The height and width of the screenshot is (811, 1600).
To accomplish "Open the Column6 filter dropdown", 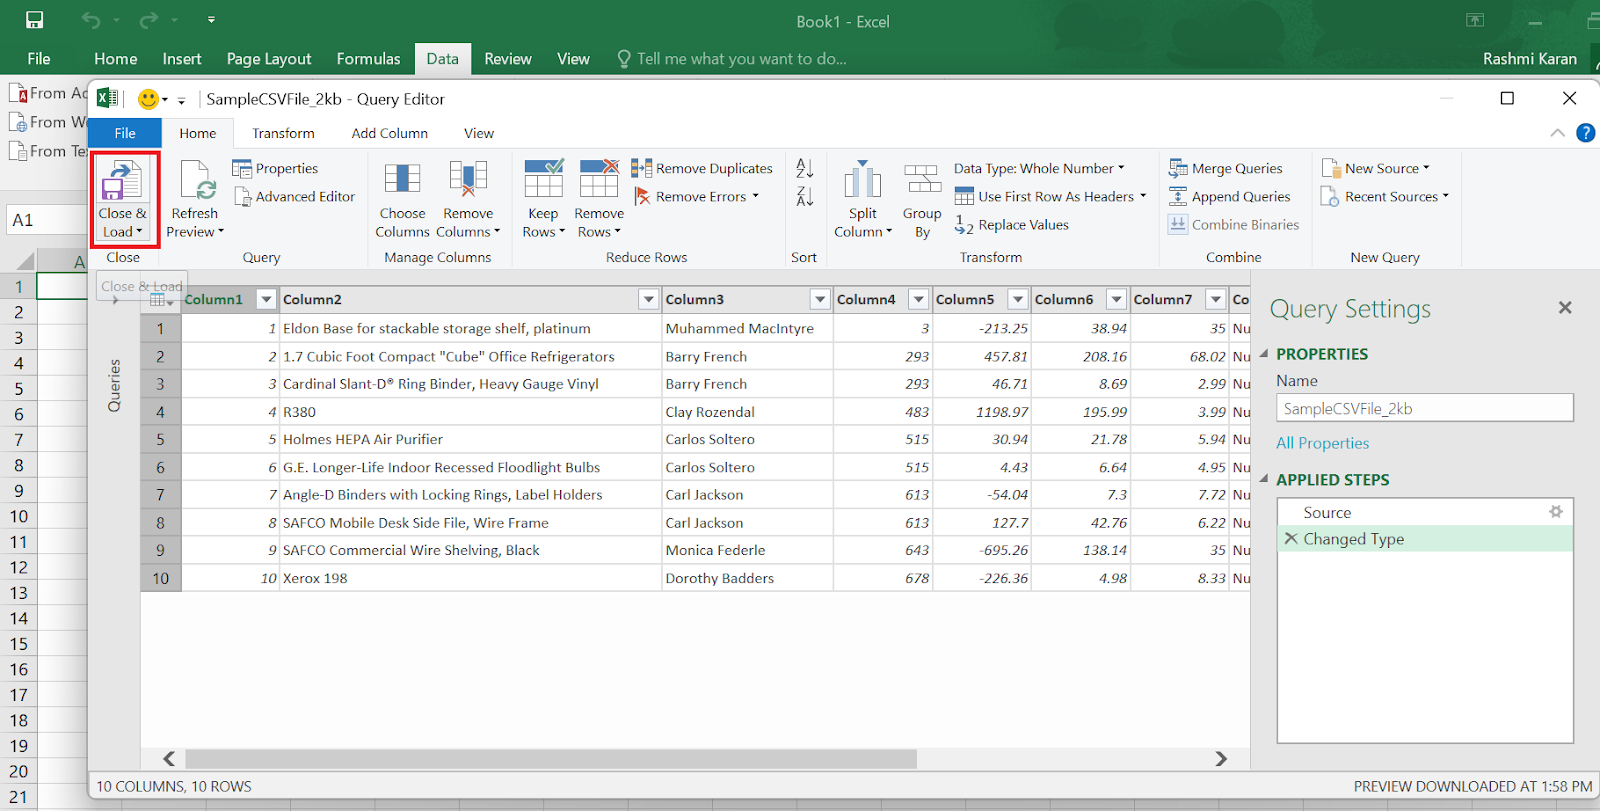I will coord(1117,299).
